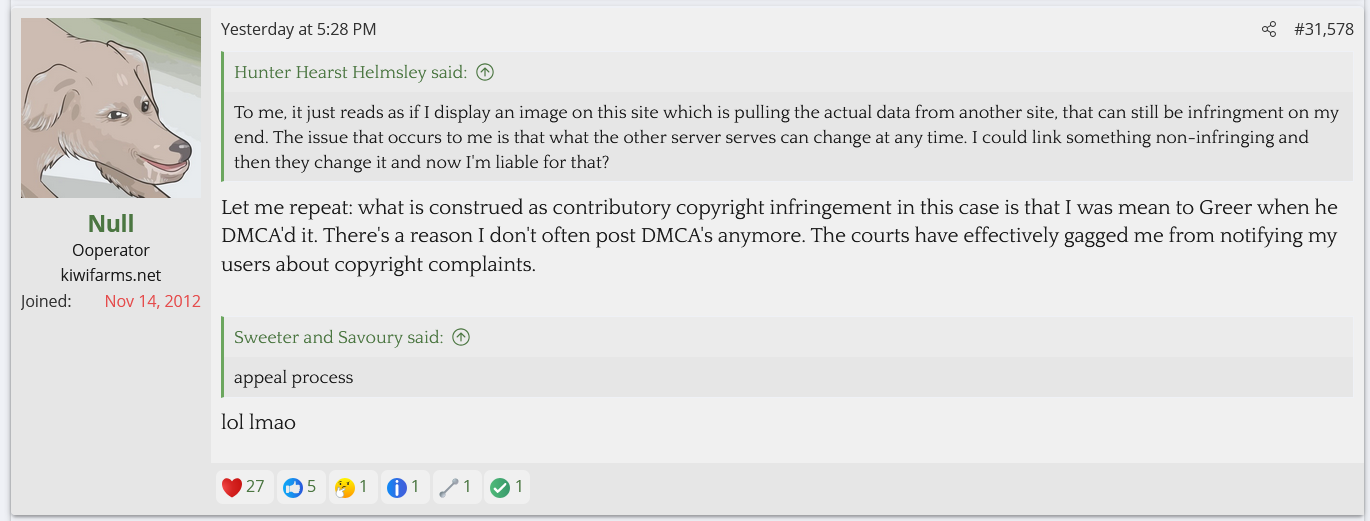Open post permalink #31,578
Image resolution: width=1370 pixels, height=521 pixels.
pyautogui.click(x=1324, y=30)
